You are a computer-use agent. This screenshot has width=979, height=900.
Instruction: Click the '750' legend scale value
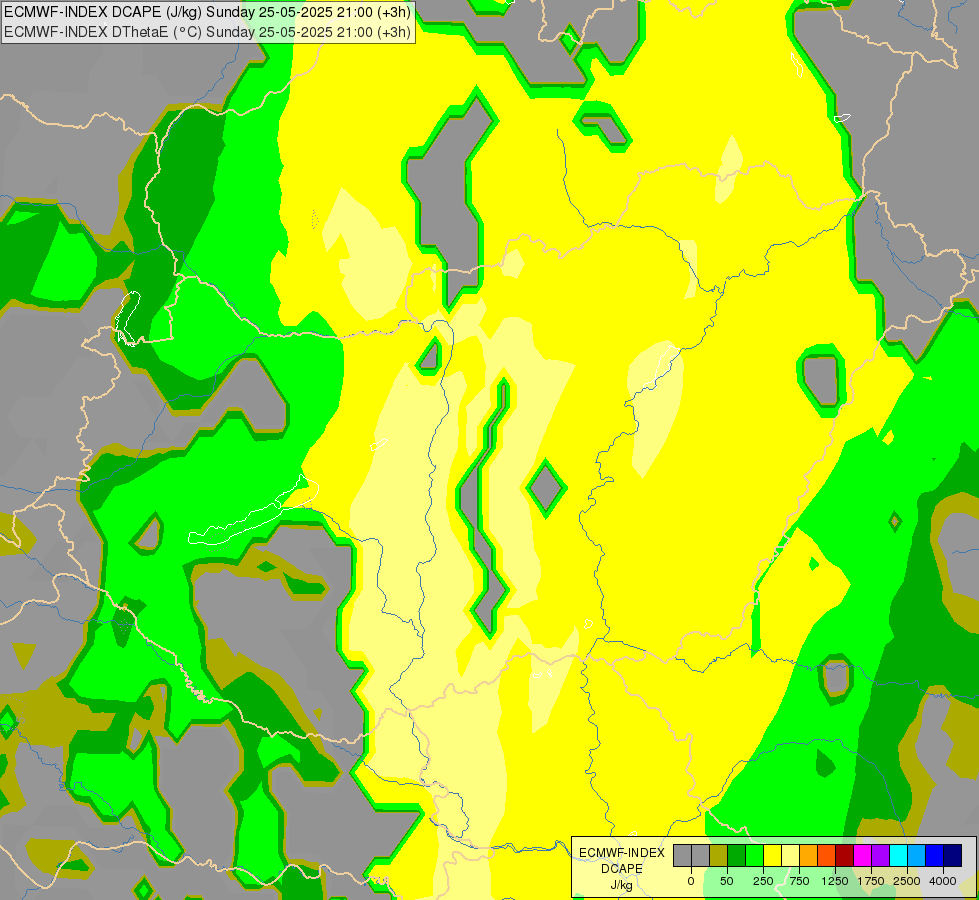(799, 881)
